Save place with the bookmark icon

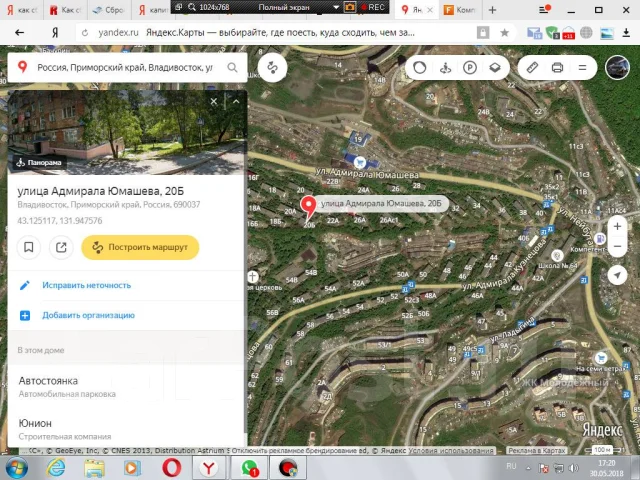tap(29, 247)
